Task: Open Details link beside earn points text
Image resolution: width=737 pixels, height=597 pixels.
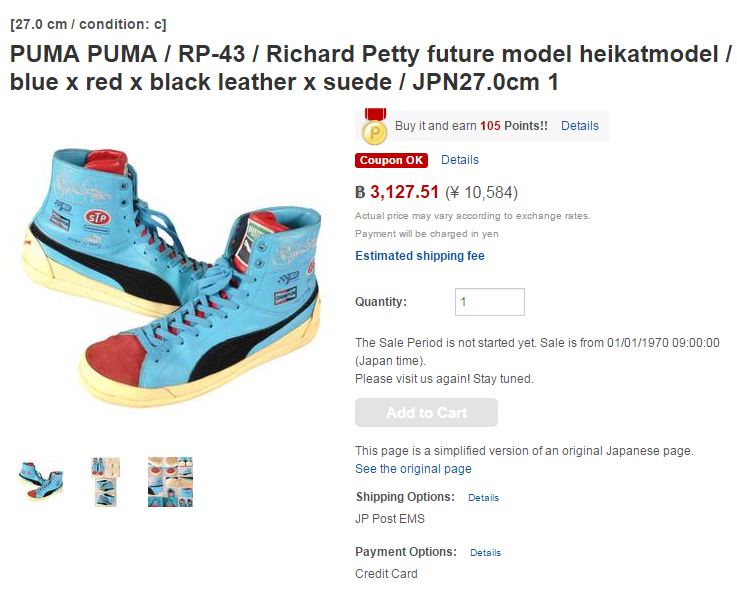Action: pos(579,126)
